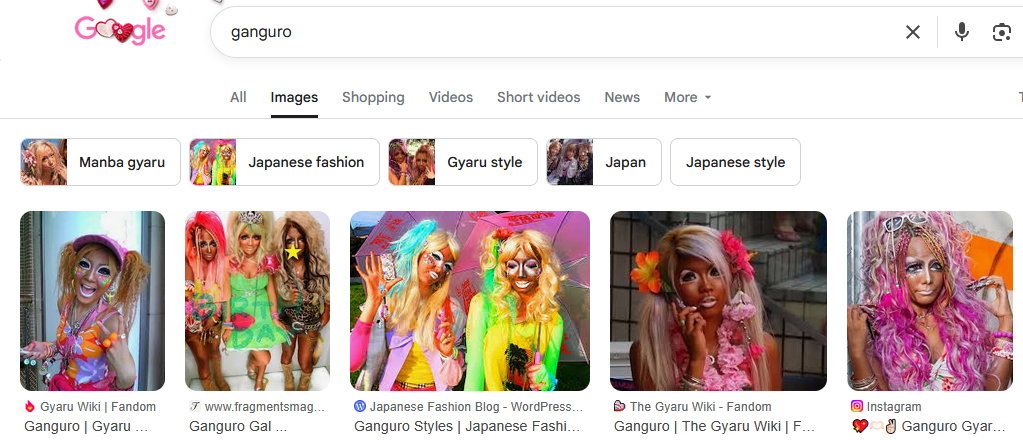Select the Japan suggestion chip

pyautogui.click(x=604, y=162)
